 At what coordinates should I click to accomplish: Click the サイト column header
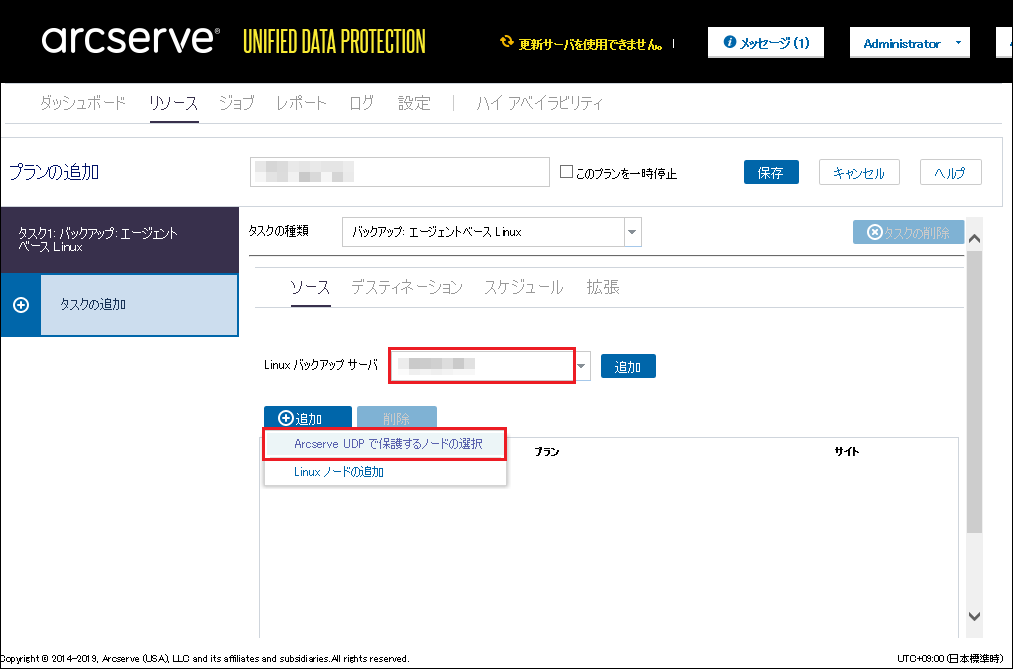point(846,451)
